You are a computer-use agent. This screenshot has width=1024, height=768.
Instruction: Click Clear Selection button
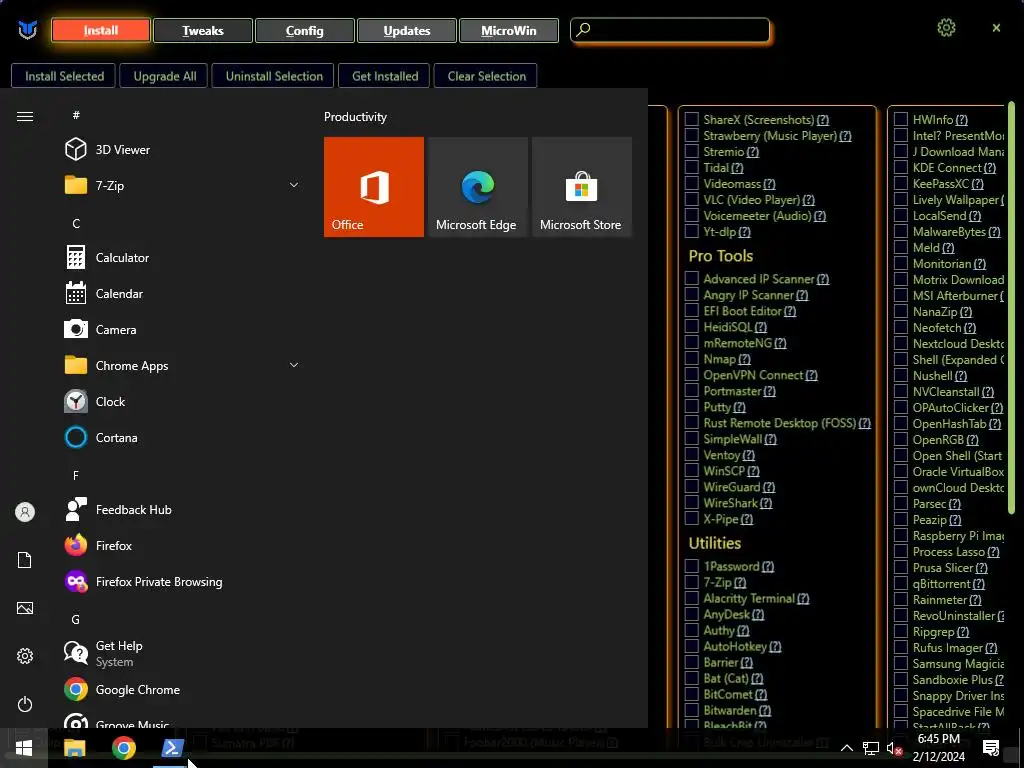[x=487, y=76]
